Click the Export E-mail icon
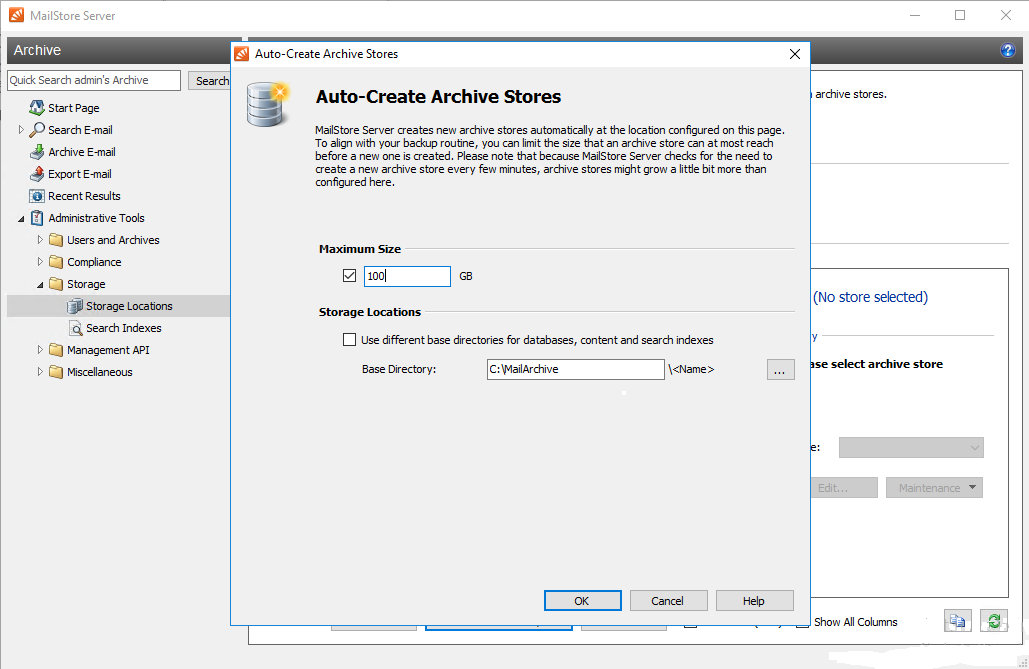Viewport: 1029px width, 669px height. click(37, 174)
